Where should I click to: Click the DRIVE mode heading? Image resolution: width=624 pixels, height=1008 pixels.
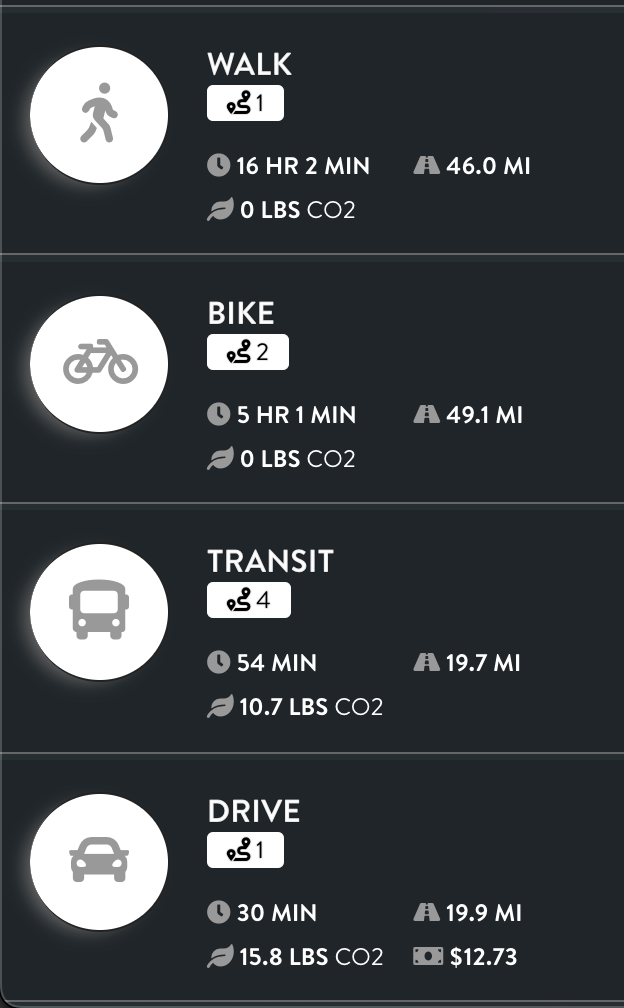tap(254, 811)
